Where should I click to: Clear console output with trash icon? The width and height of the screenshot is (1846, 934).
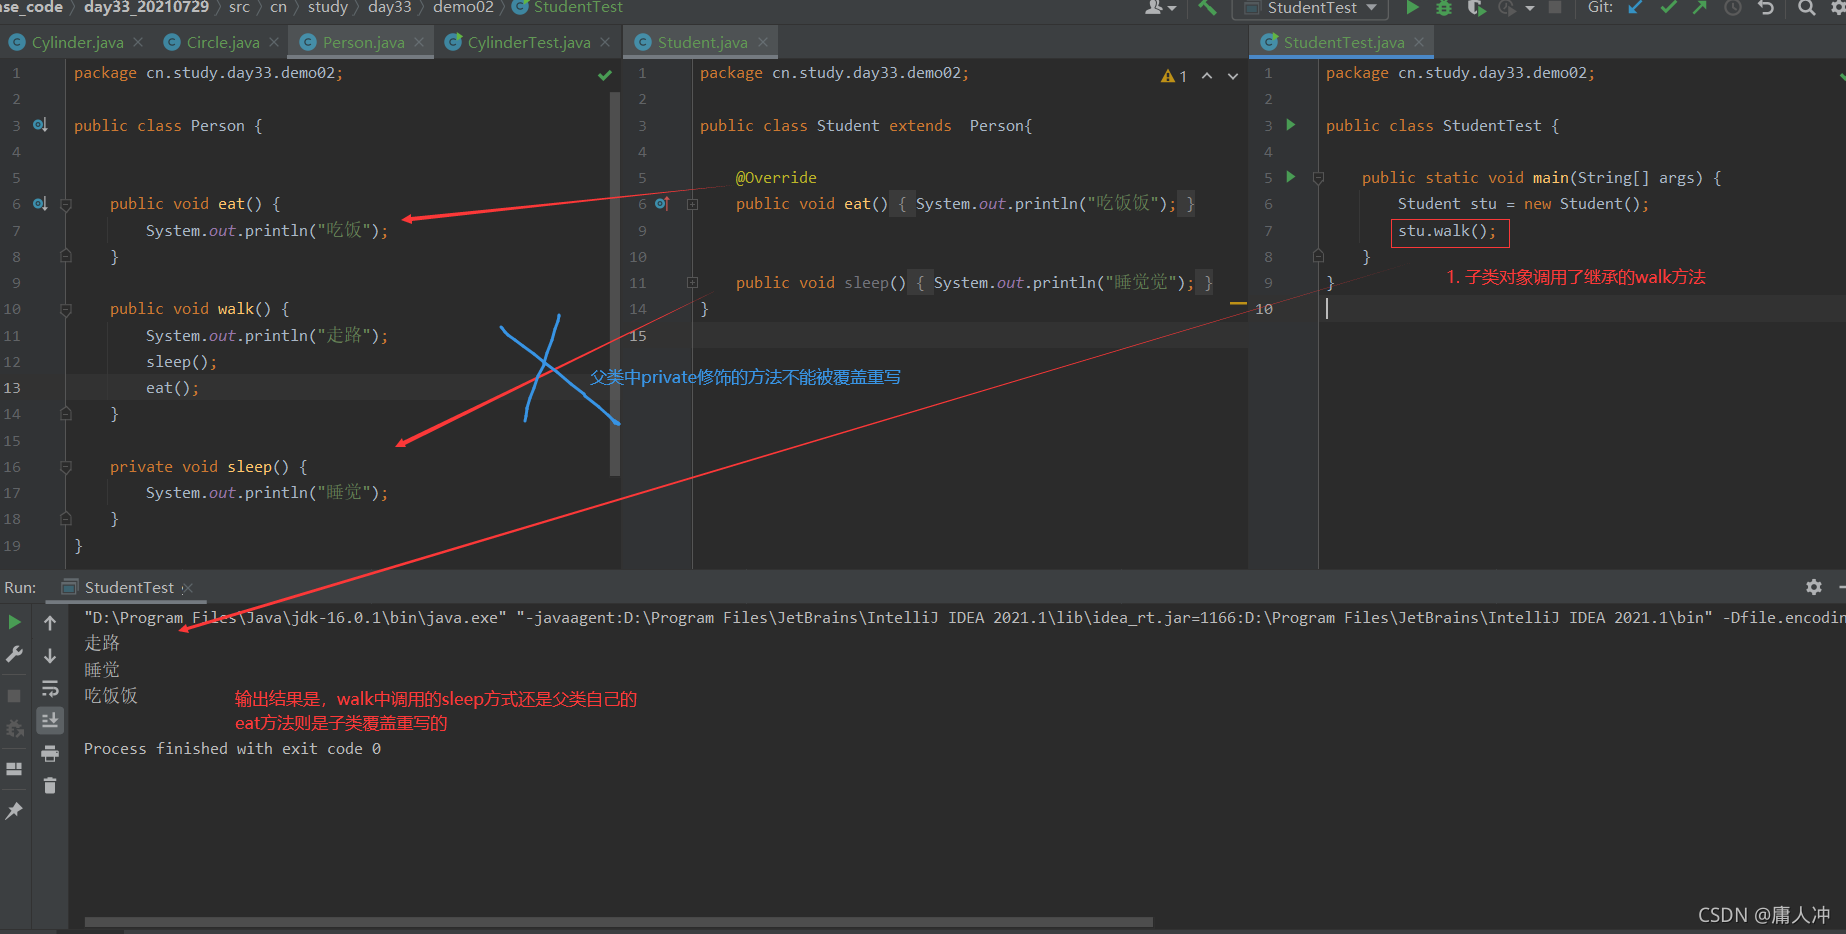pos(50,786)
